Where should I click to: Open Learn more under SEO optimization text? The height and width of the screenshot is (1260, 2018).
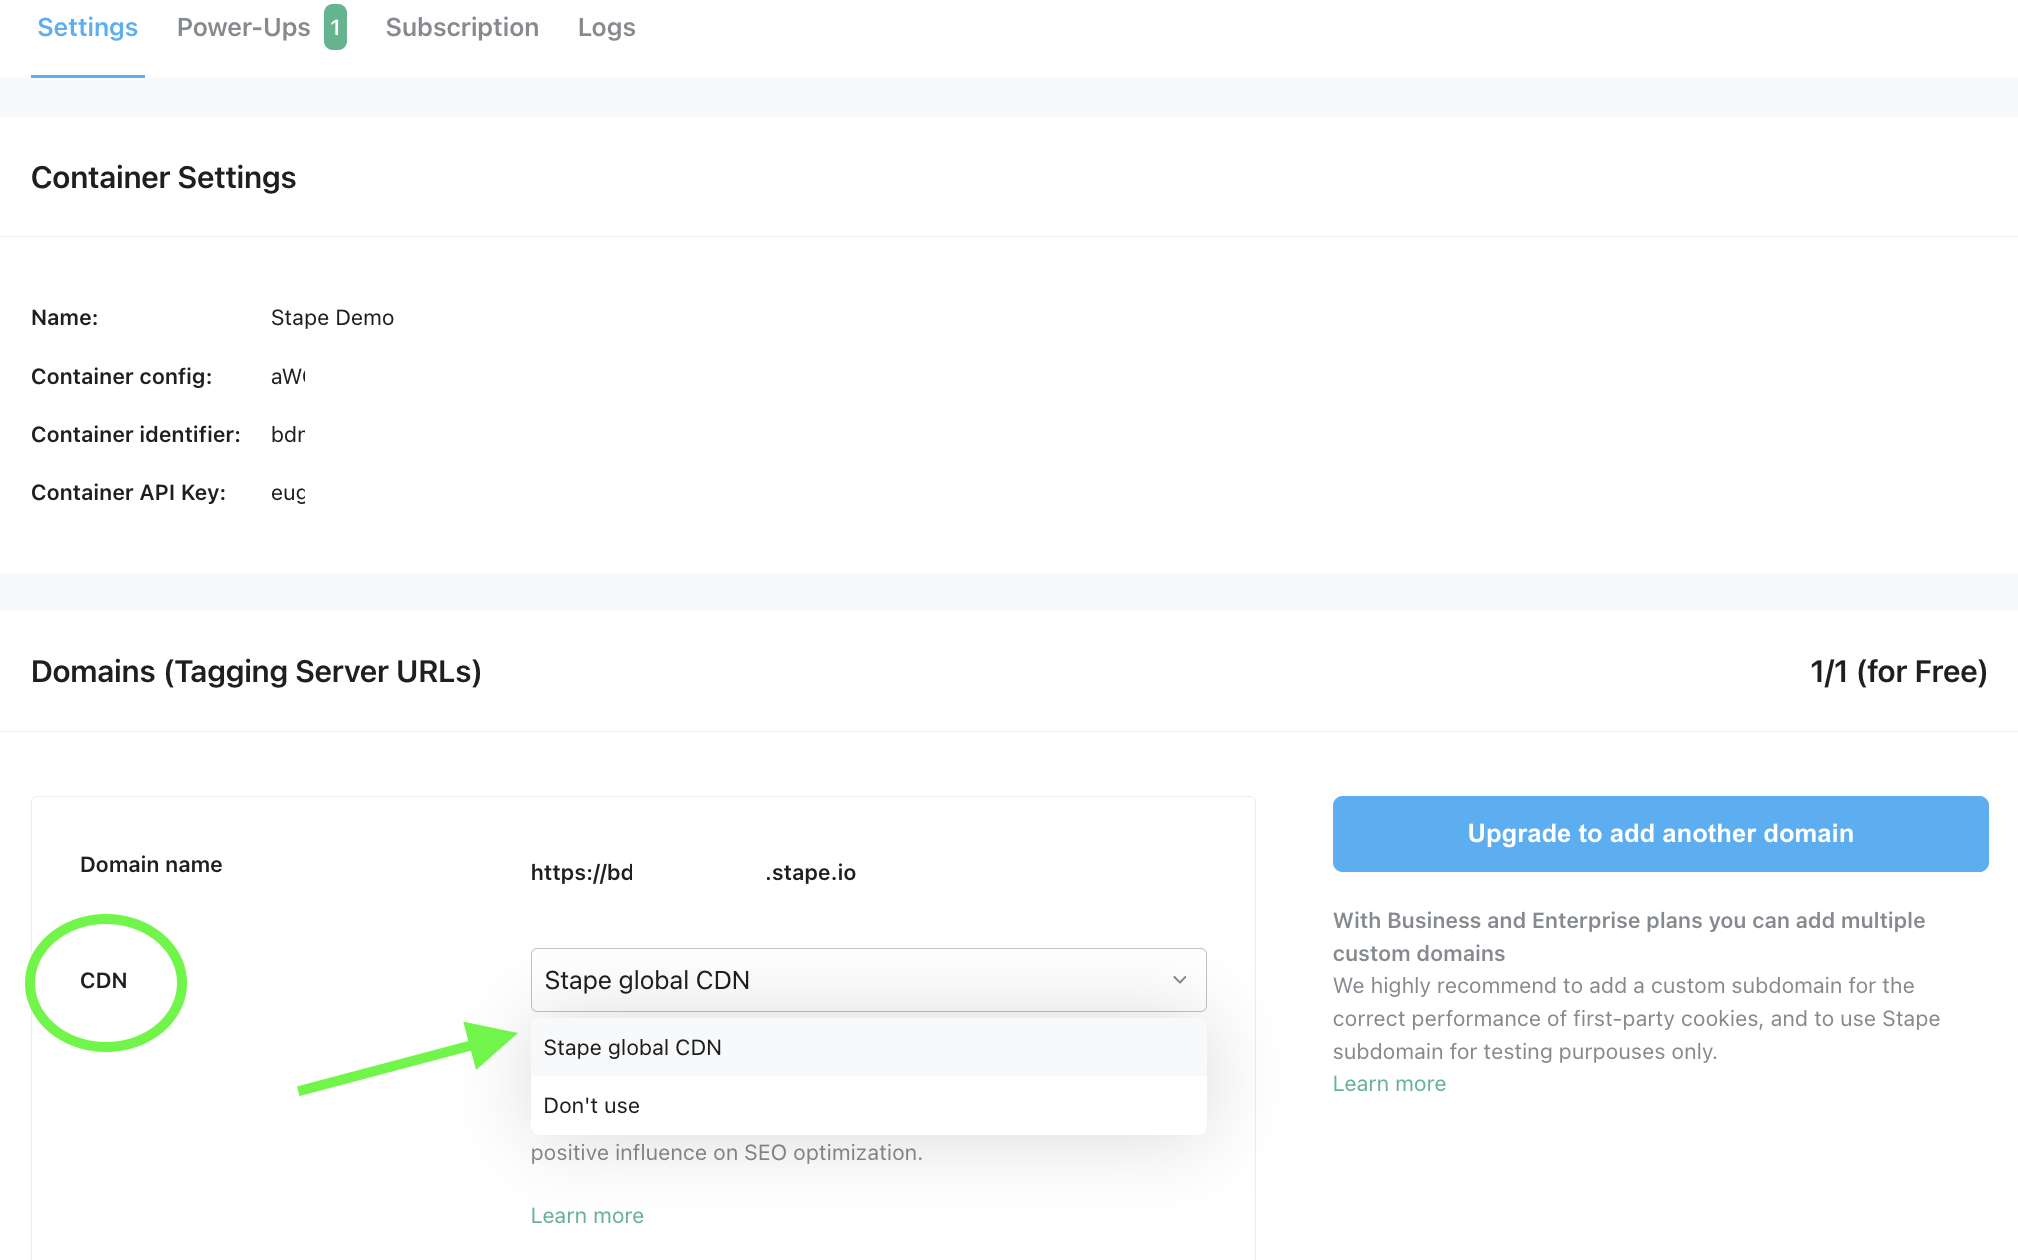[x=587, y=1216]
